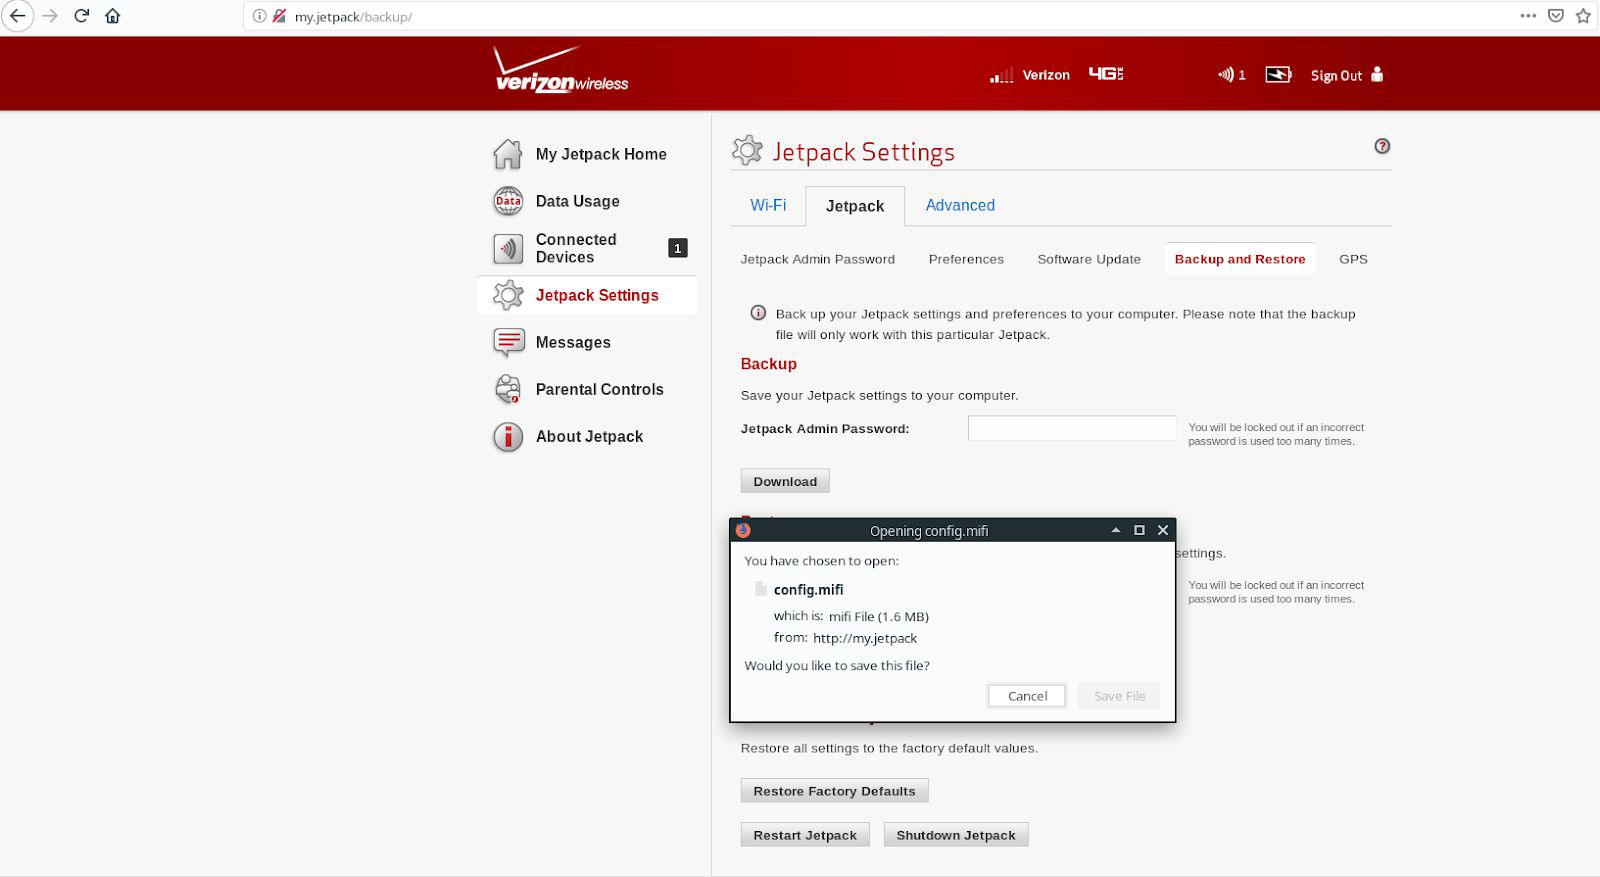
Task: Open Software Update subtab
Action: point(1089,259)
